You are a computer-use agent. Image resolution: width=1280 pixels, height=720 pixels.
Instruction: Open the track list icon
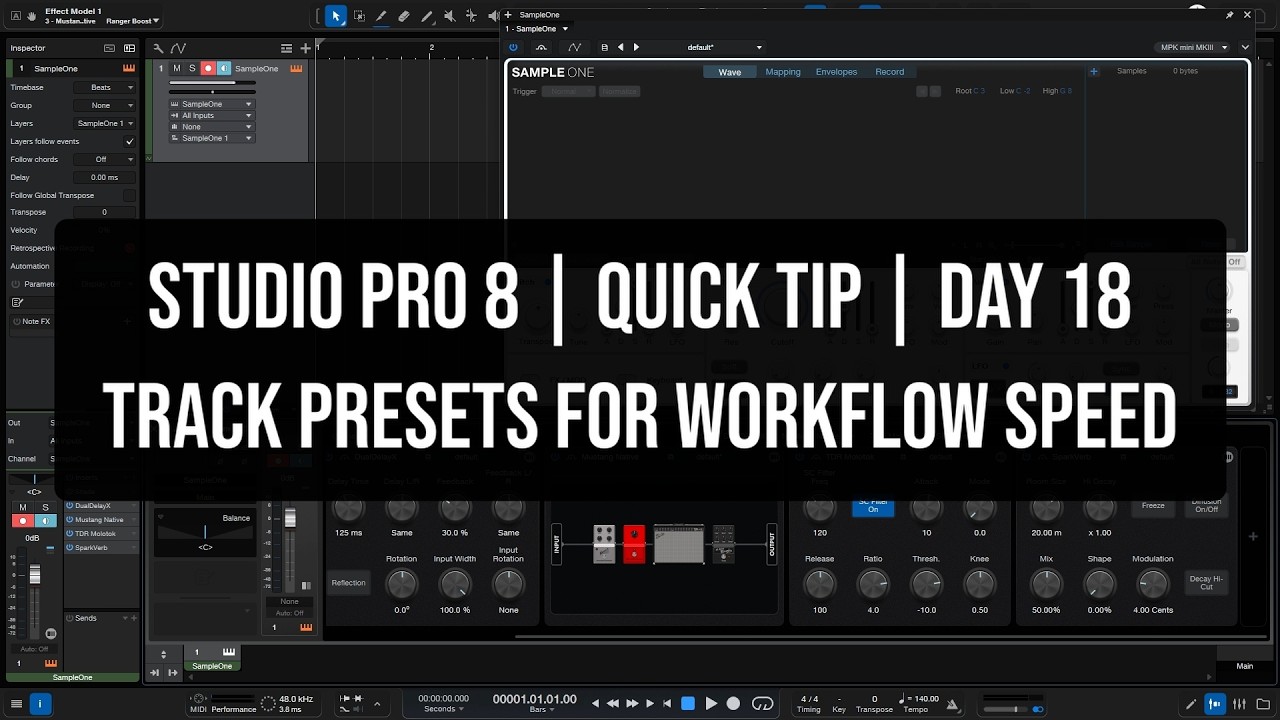point(287,48)
